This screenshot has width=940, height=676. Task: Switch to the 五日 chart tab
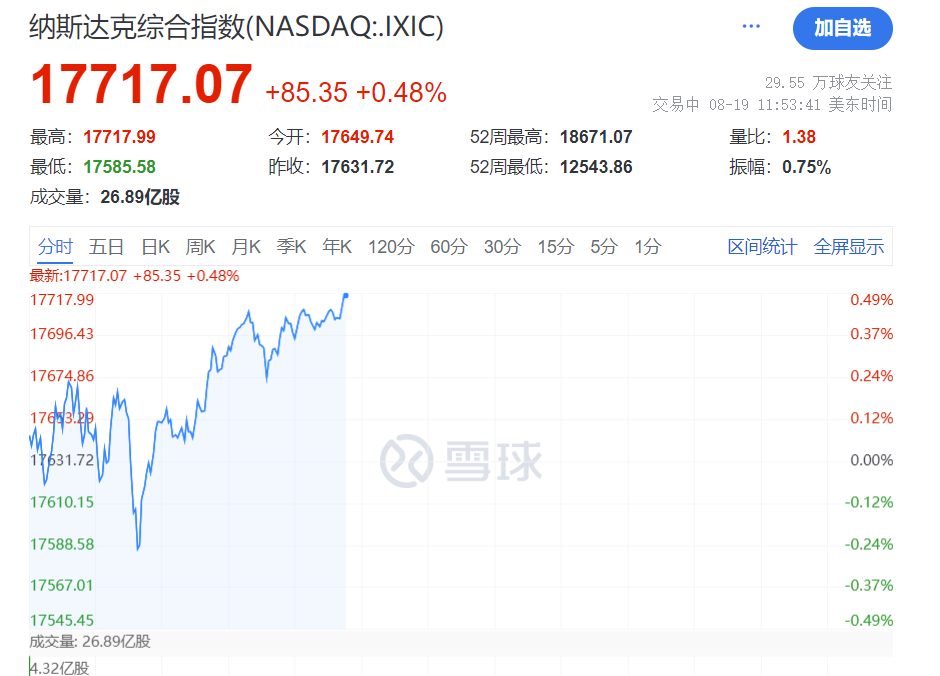[x=106, y=246]
